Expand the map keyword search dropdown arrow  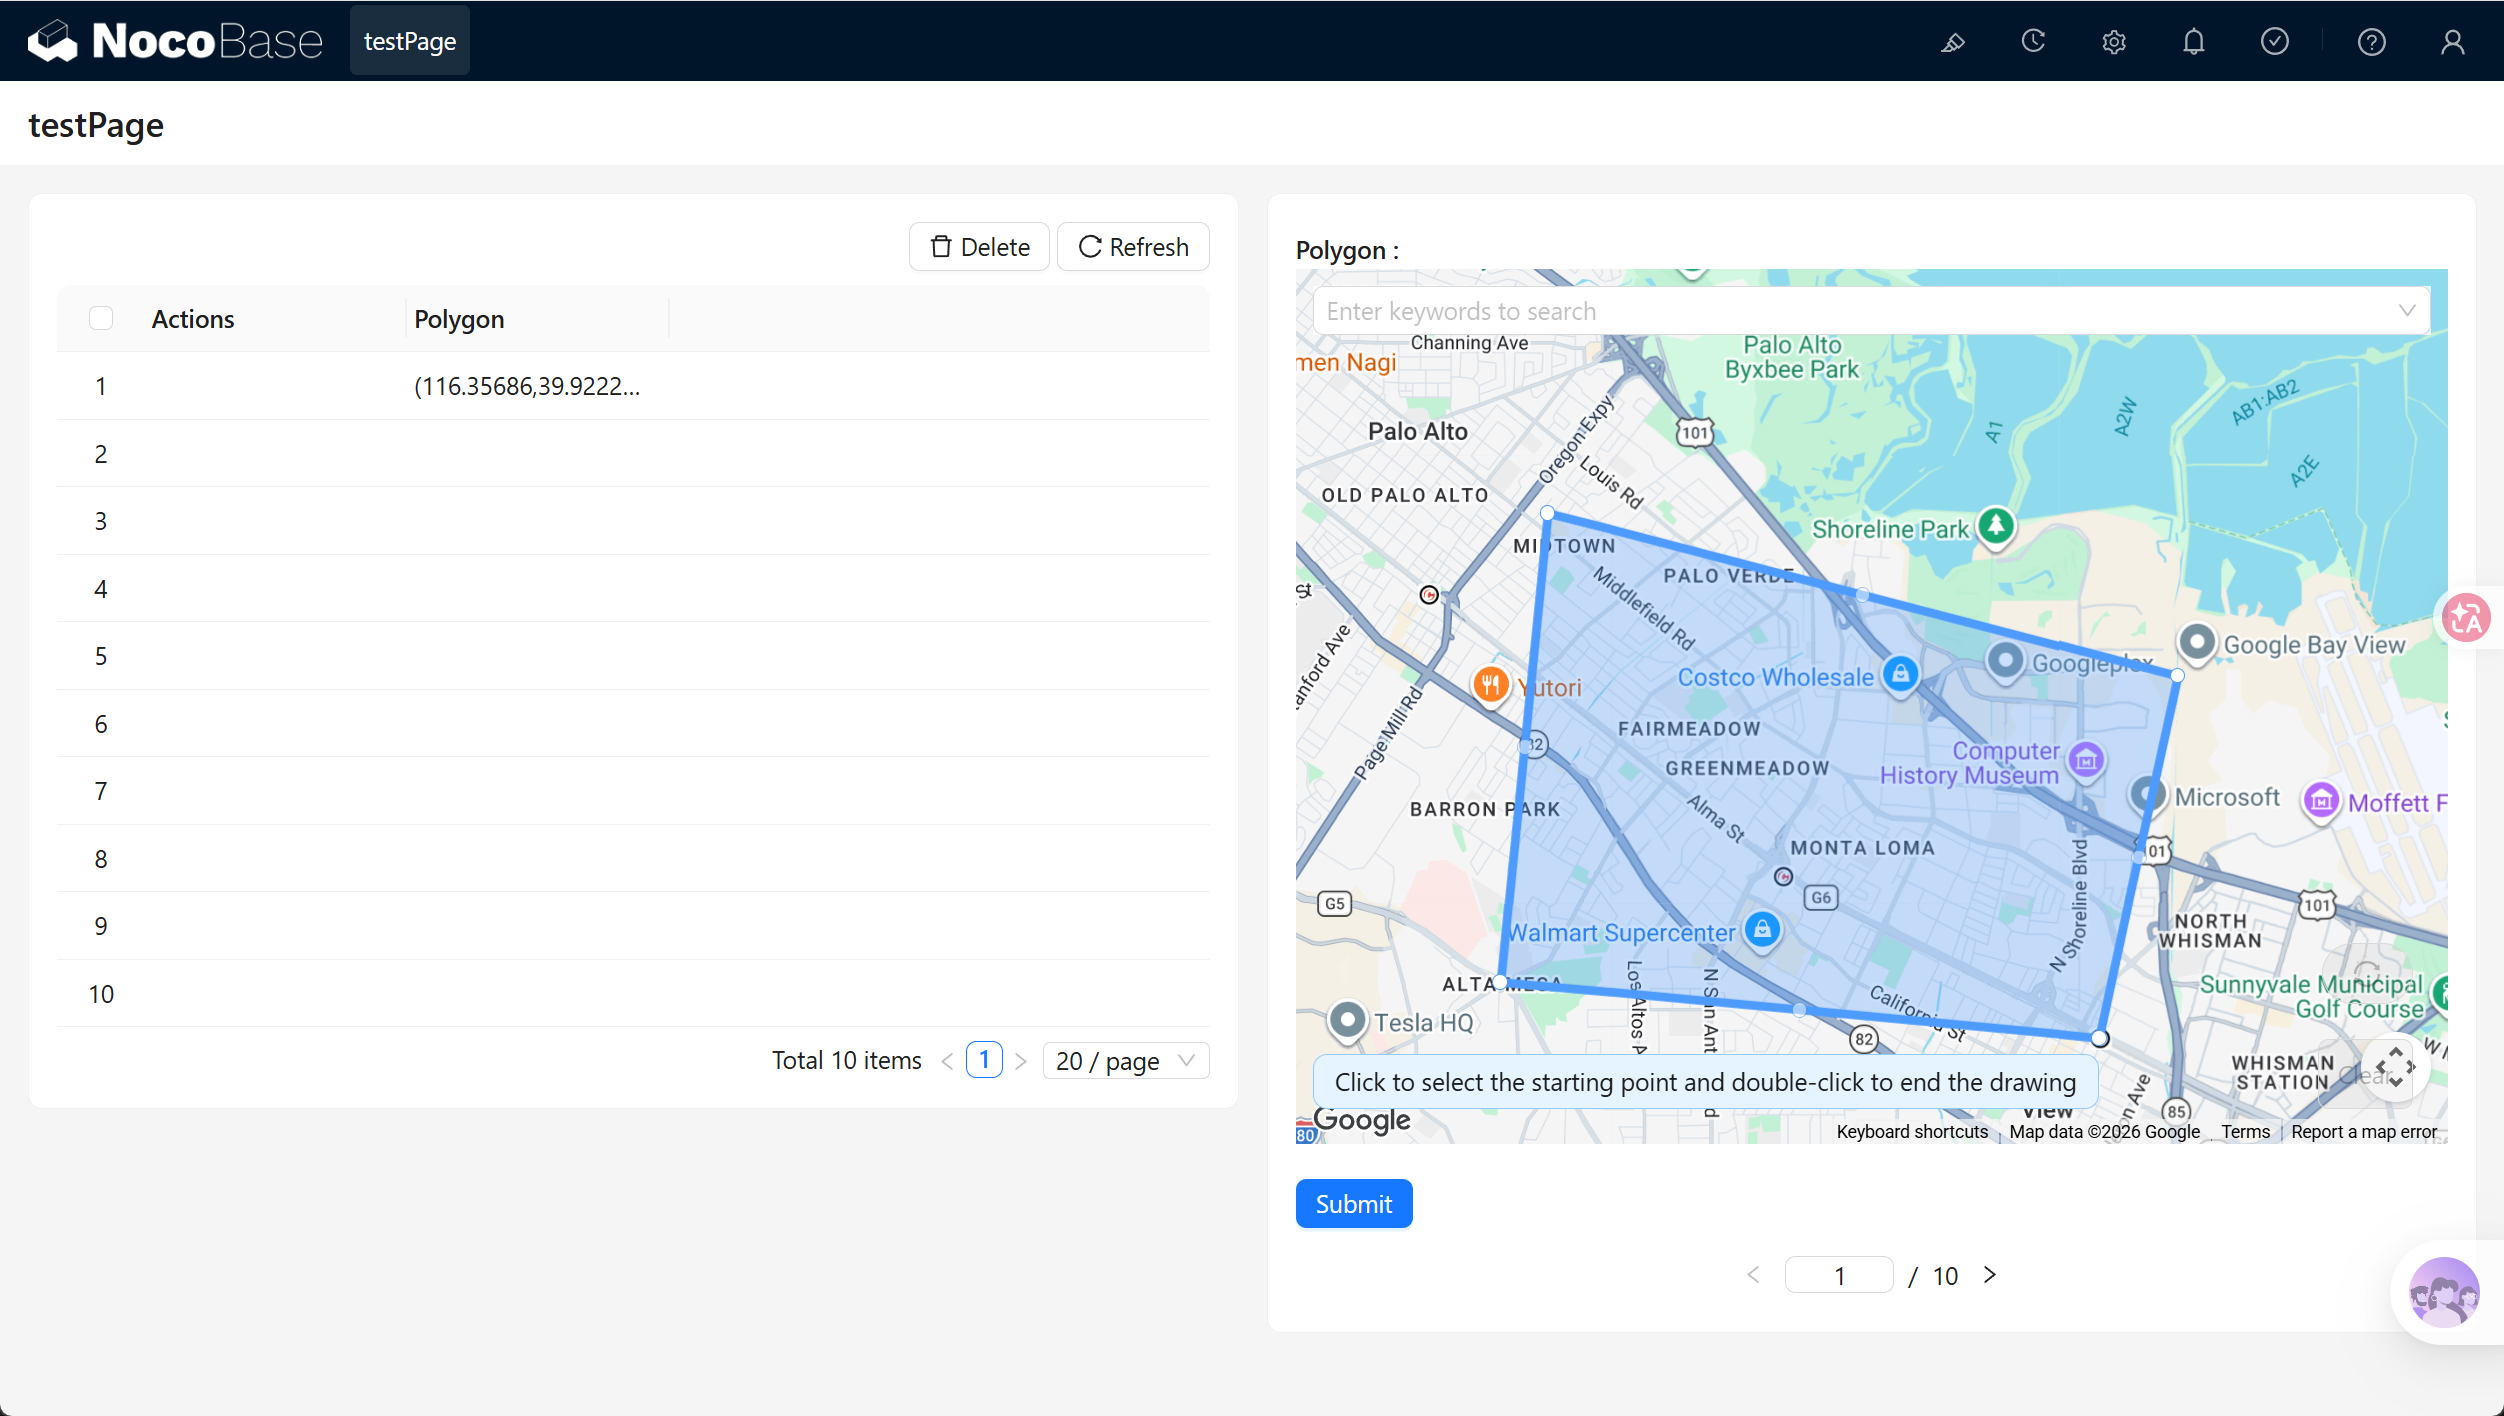pos(2407,311)
